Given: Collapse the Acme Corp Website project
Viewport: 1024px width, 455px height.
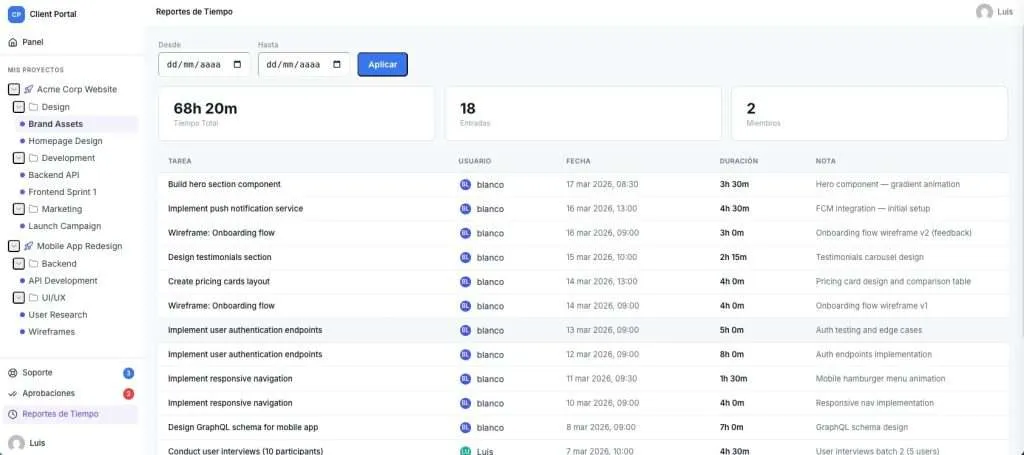Looking at the screenshot, I should pyautogui.click(x=14, y=89).
